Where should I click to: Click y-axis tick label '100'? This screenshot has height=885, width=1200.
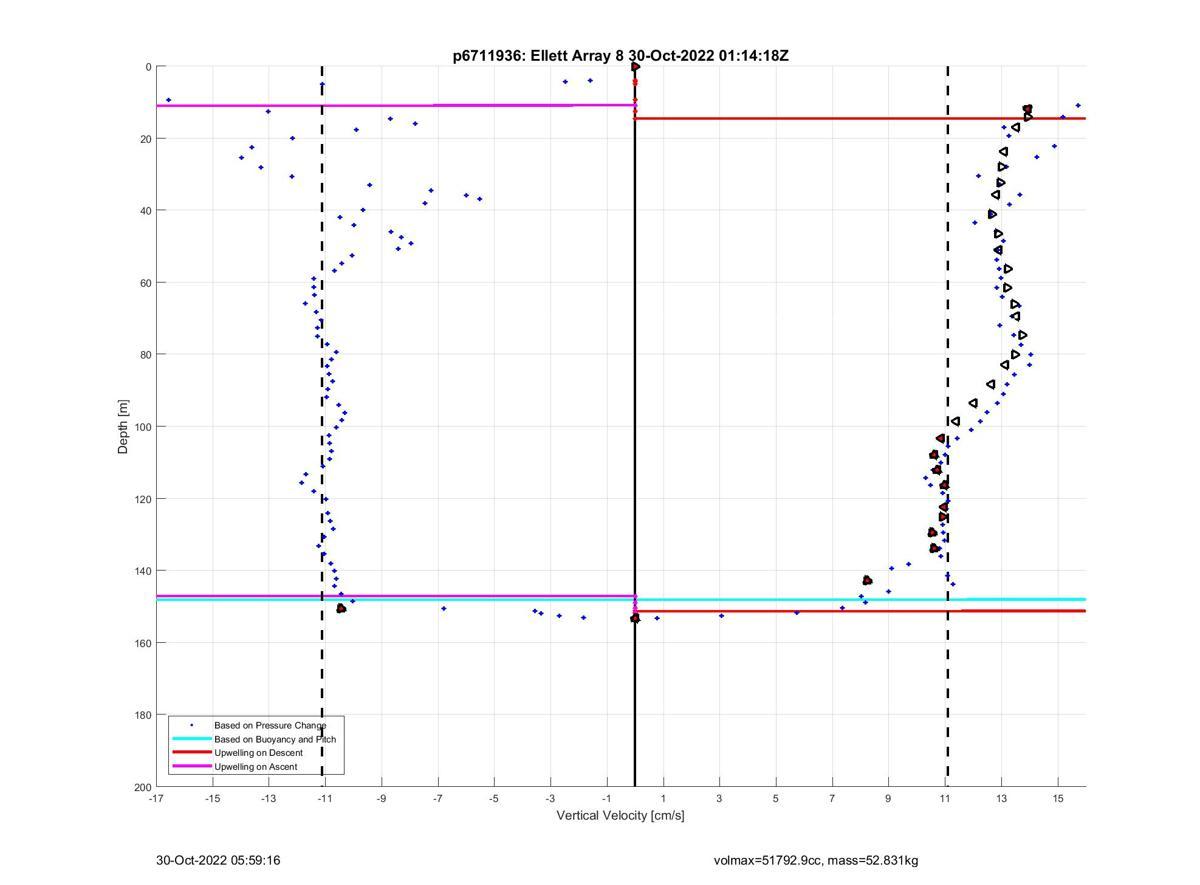pos(141,427)
